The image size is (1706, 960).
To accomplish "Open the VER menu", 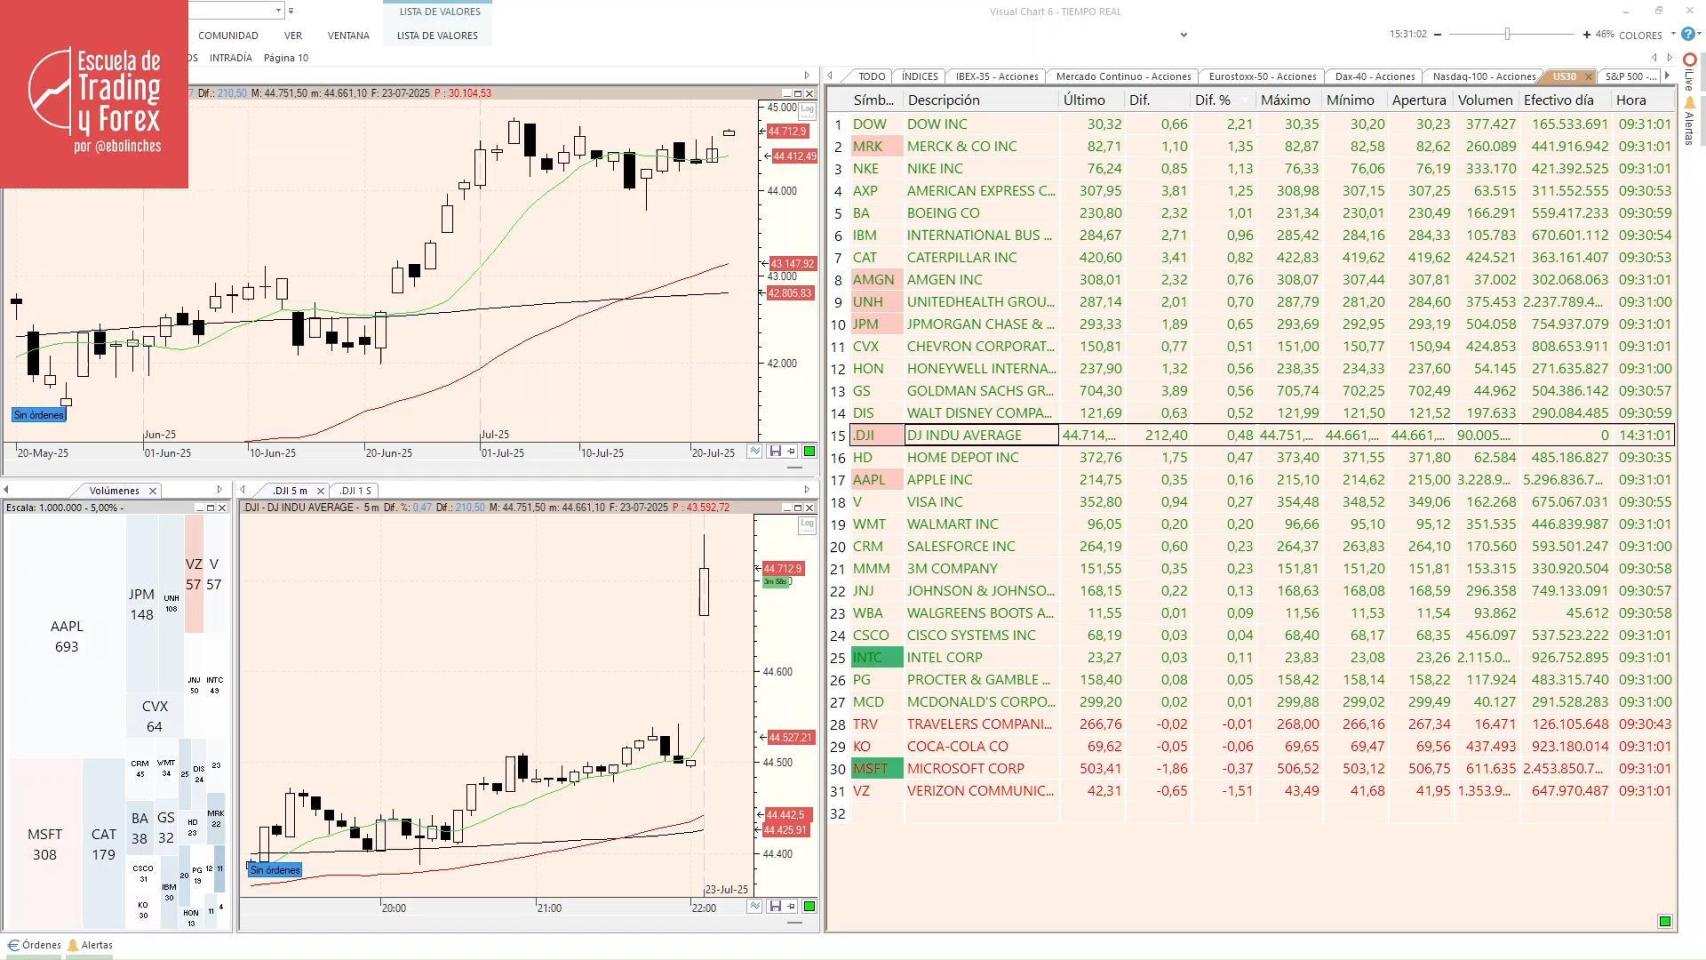I will pyautogui.click(x=293, y=35).
